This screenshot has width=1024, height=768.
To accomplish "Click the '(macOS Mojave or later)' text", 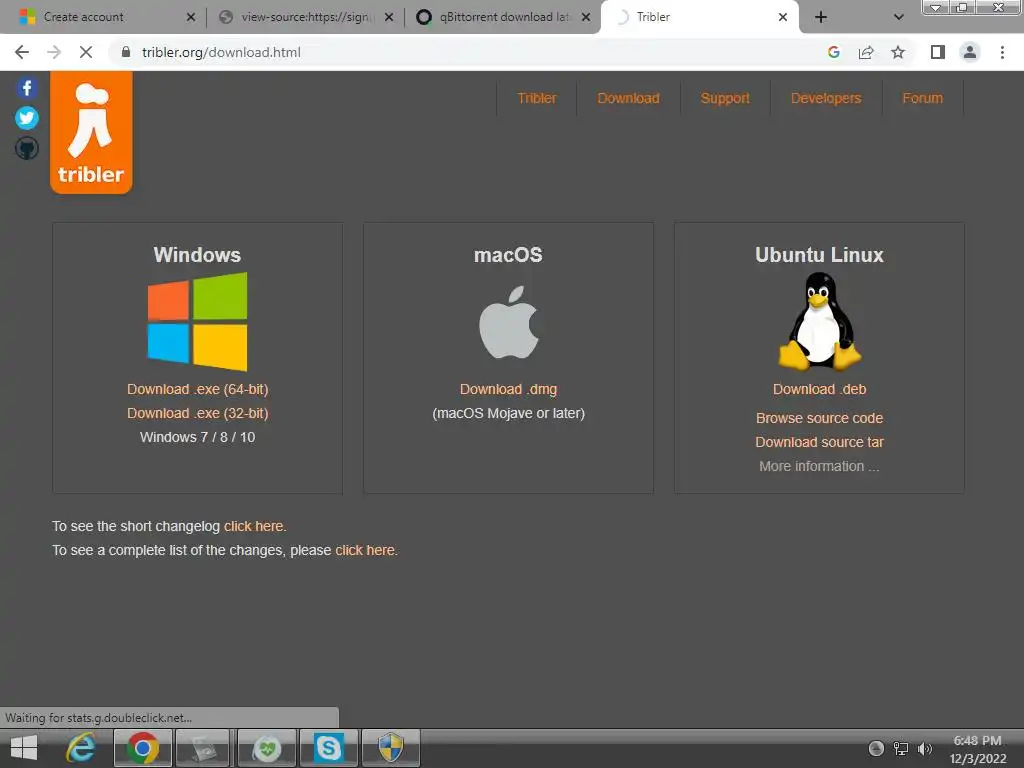I will [x=509, y=413].
